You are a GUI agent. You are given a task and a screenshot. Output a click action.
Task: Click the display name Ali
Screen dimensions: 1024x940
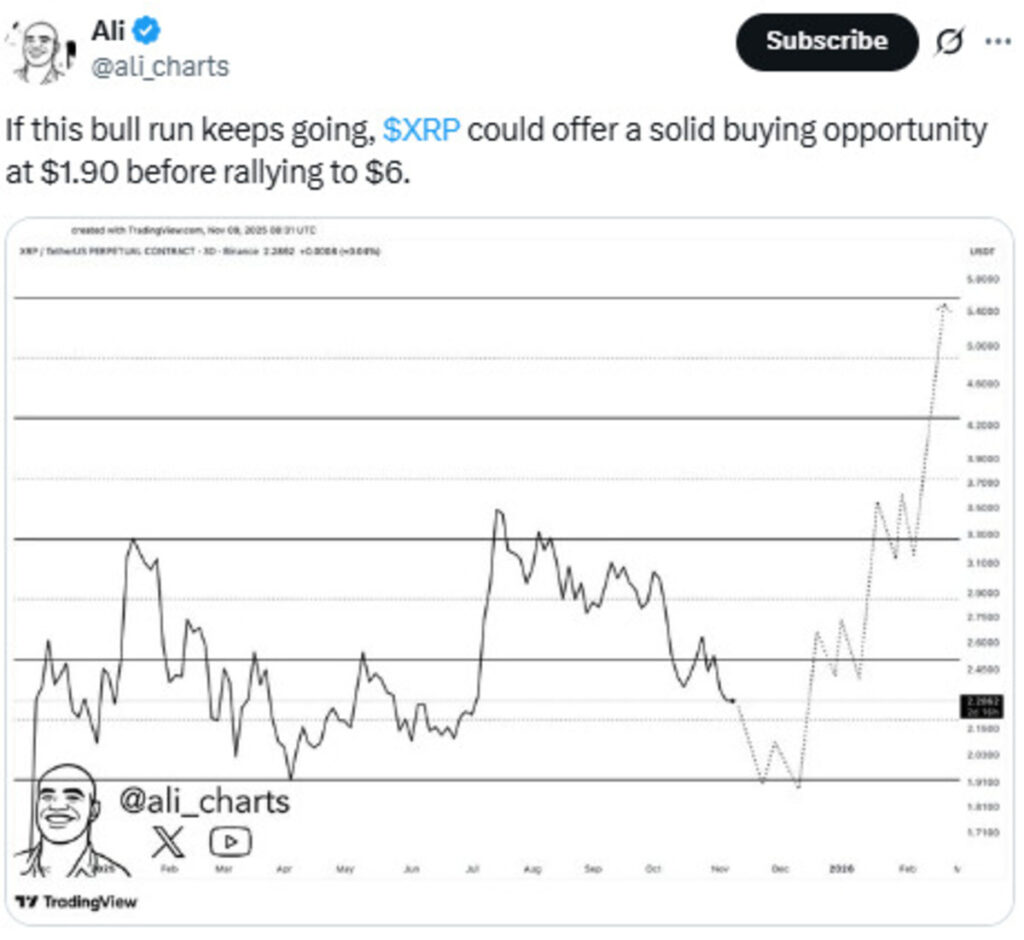tap(108, 31)
